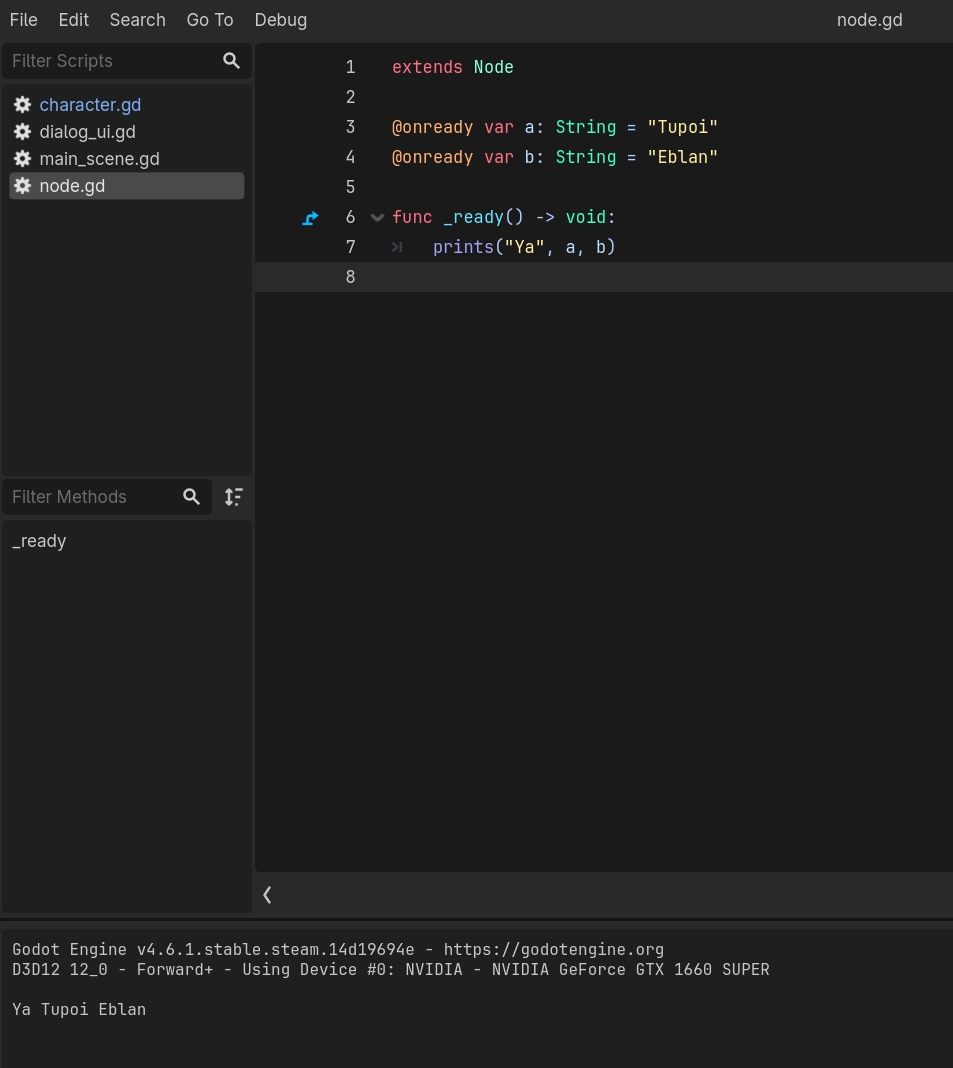
Task: Click the gear icon next to main_scene.gd
Action: tap(22, 159)
